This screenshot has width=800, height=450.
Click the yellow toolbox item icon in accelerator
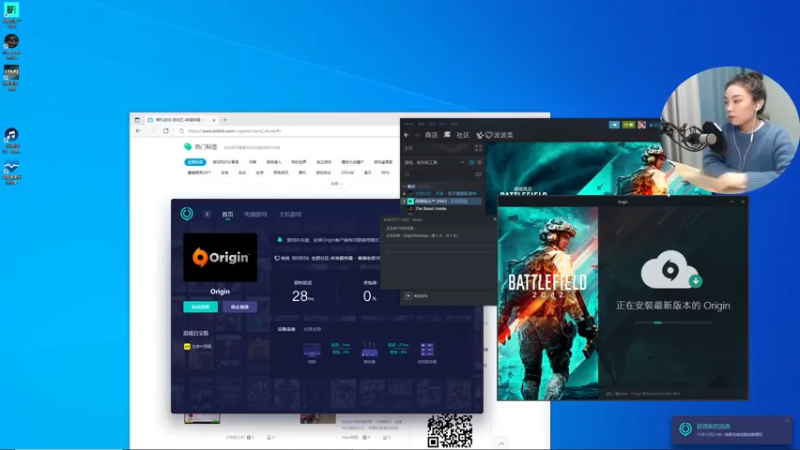pyautogui.click(x=187, y=346)
